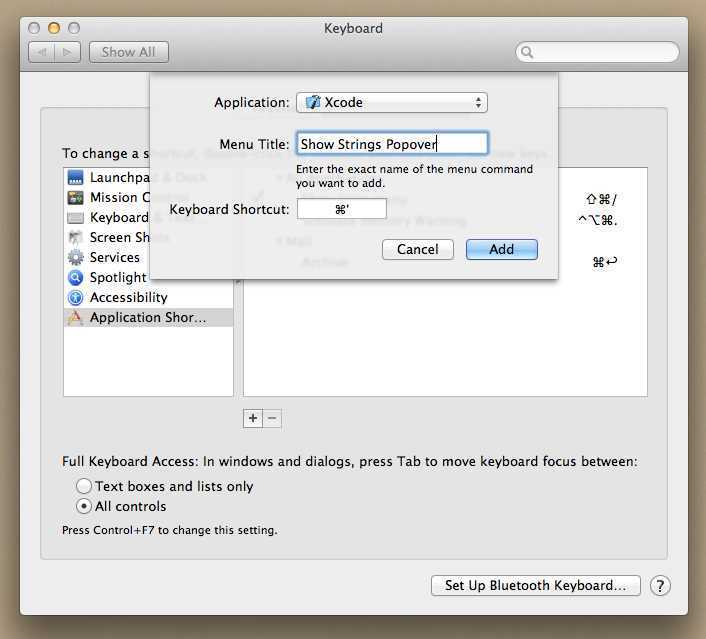Click the search magnifier icon in toolbar
Viewport: 706px width, 639px height.
tap(527, 53)
